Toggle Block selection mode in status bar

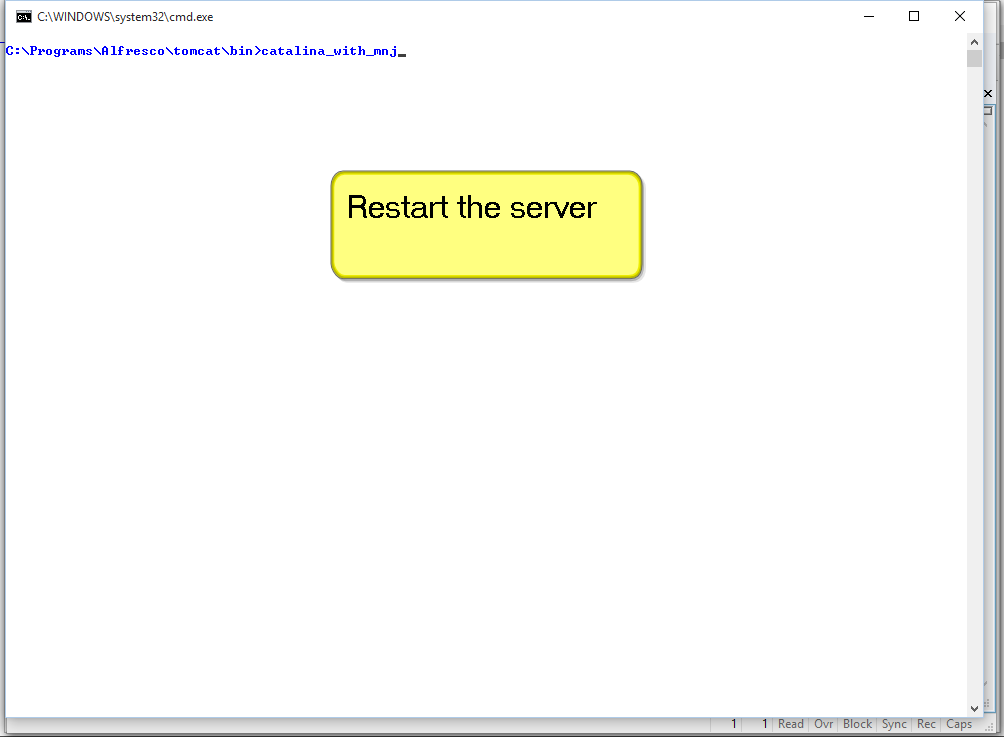pyautogui.click(x=857, y=724)
